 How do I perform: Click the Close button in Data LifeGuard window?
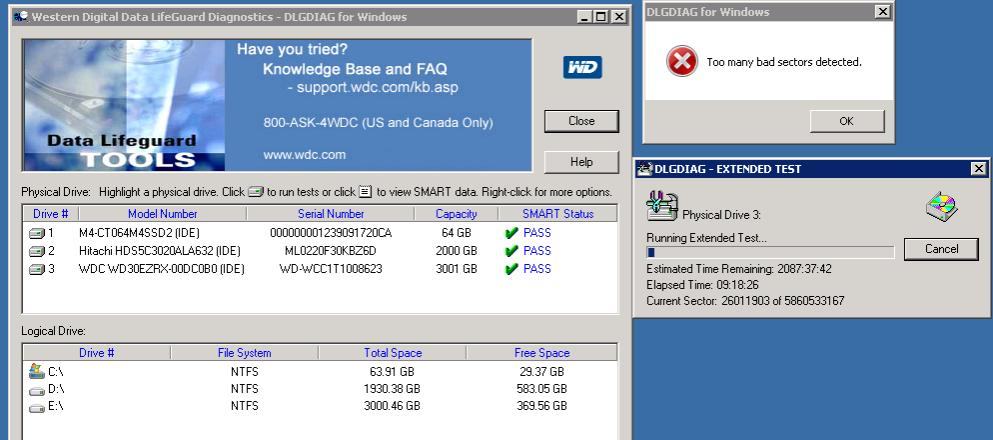pyautogui.click(x=581, y=121)
